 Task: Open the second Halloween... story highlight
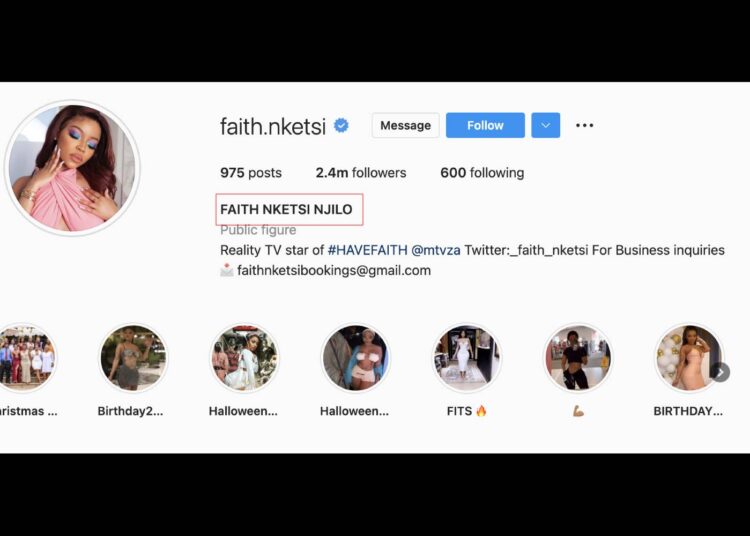[x=355, y=358]
